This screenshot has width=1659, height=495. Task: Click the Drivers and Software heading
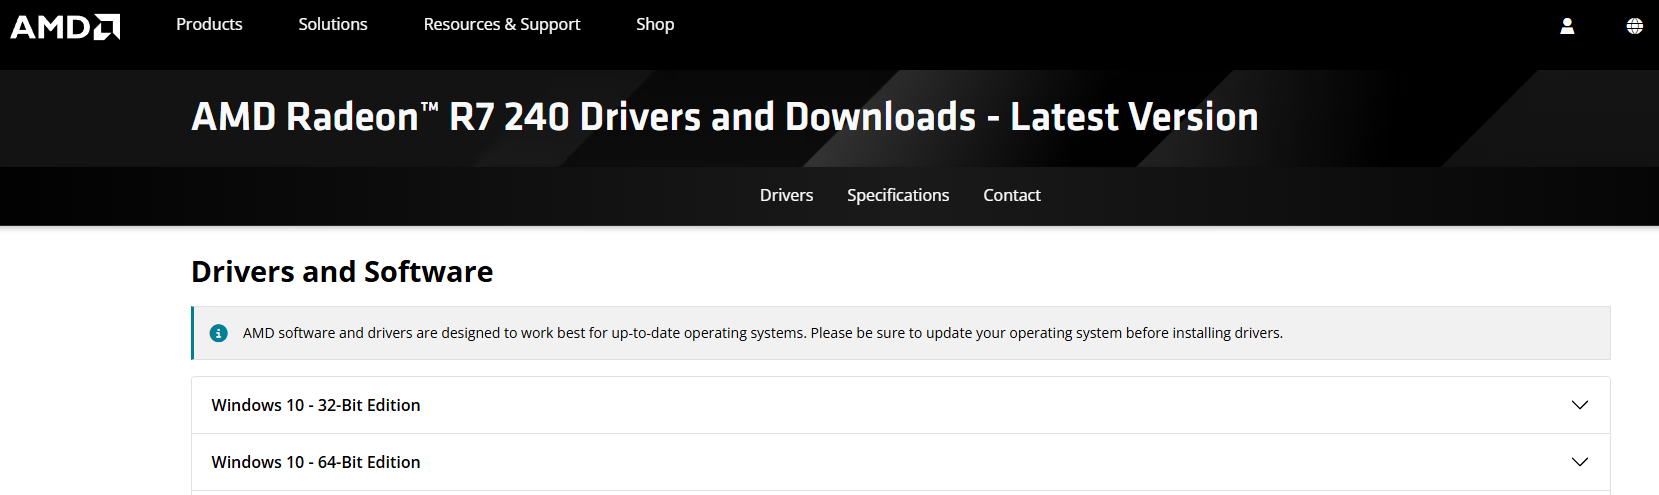342,272
